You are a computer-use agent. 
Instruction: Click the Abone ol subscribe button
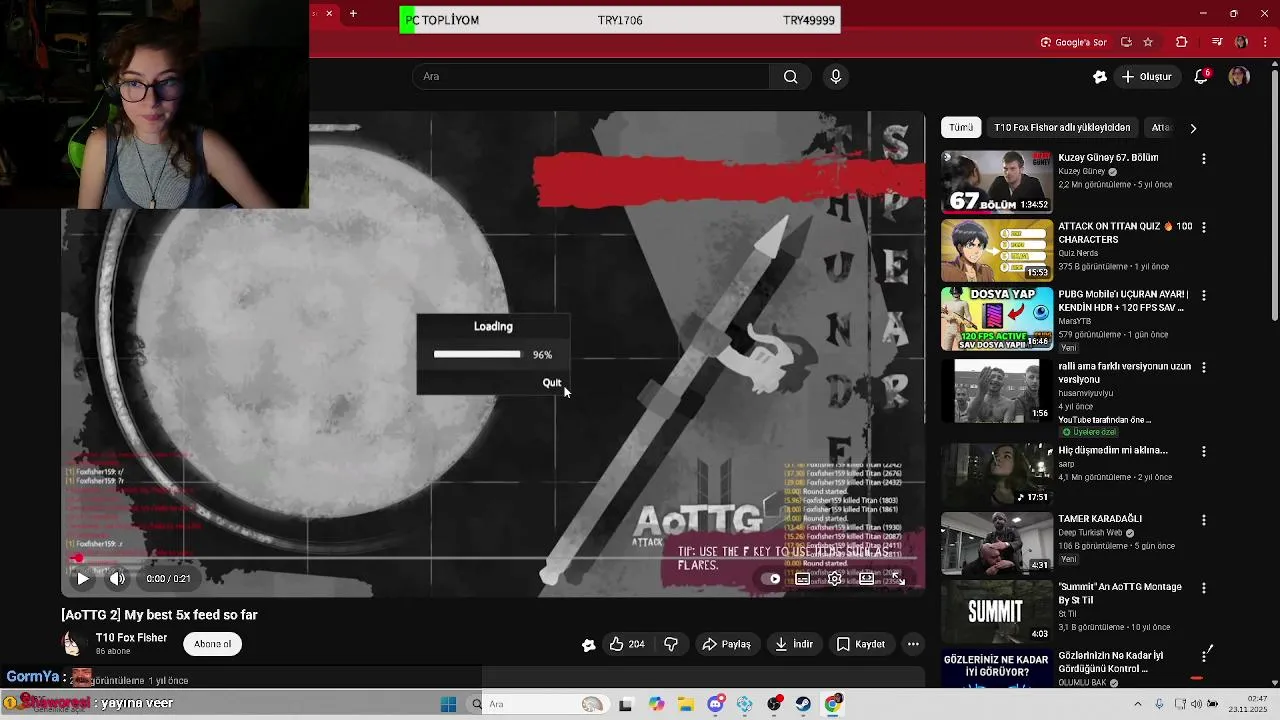pos(212,644)
